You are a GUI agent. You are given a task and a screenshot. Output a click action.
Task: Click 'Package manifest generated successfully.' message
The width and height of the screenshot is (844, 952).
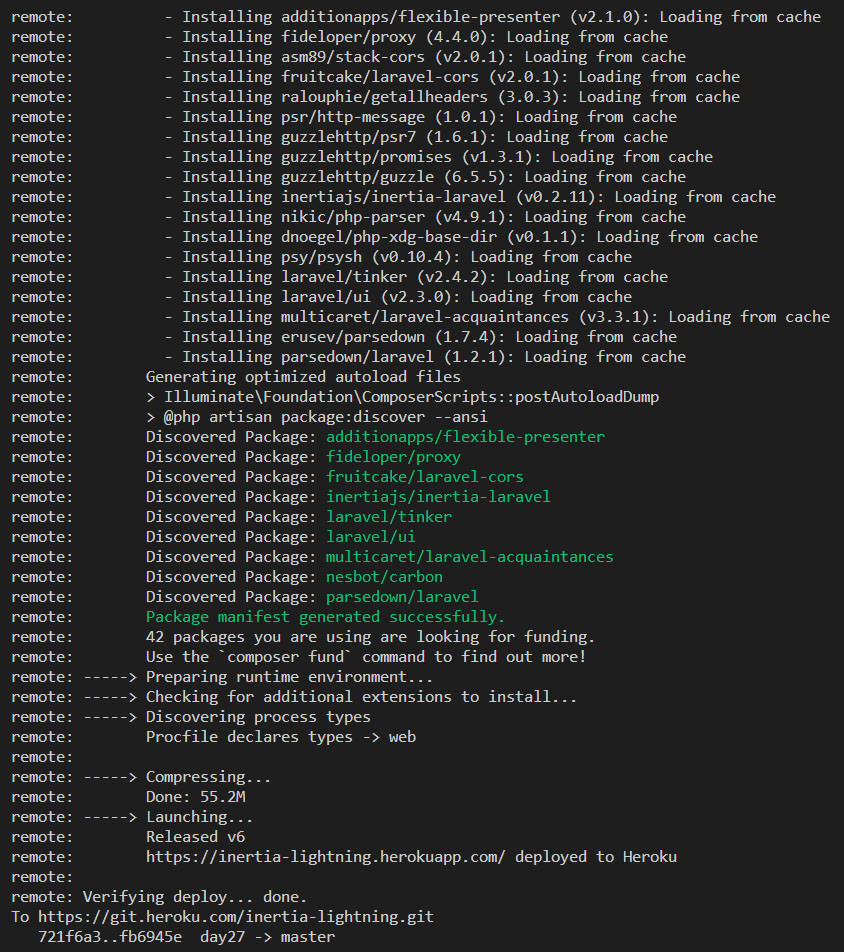[325, 617]
